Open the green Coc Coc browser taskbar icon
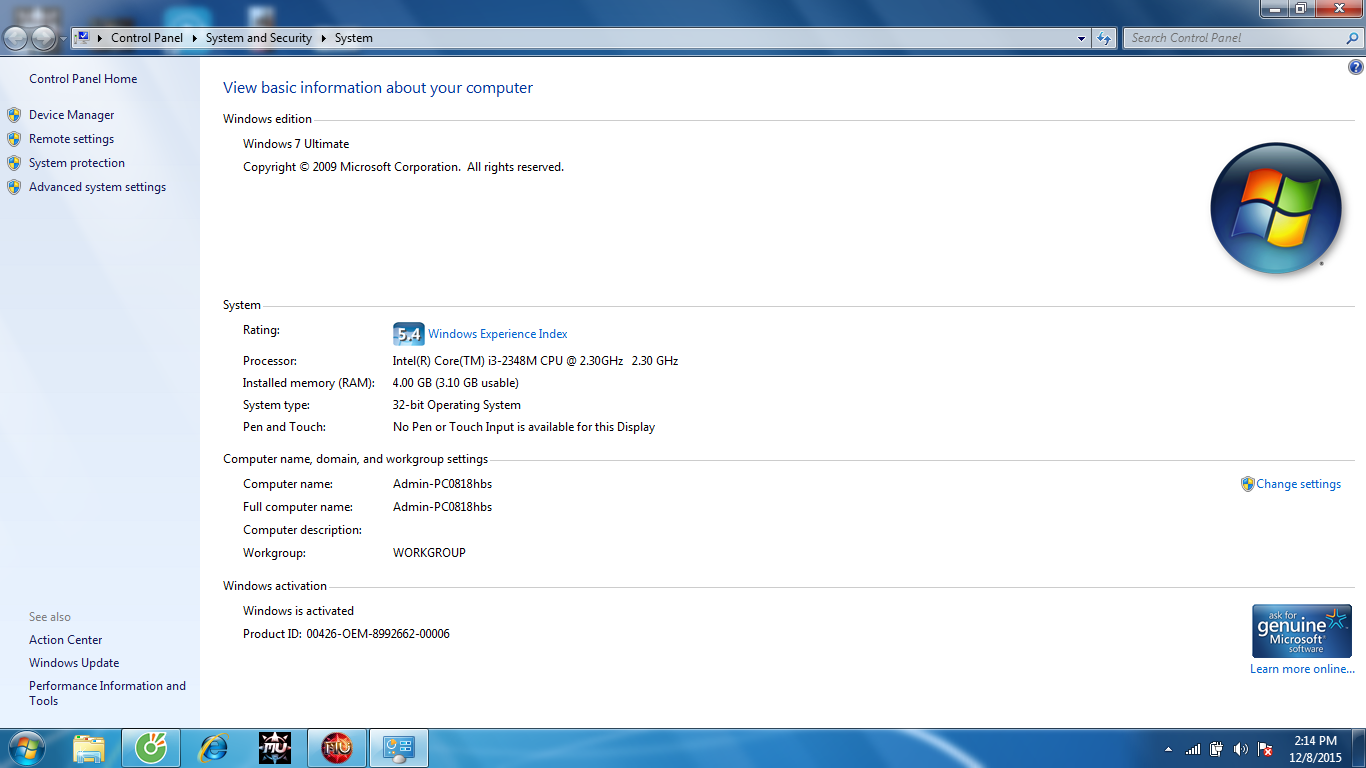This screenshot has height=768, width=1366. tap(151, 748)
